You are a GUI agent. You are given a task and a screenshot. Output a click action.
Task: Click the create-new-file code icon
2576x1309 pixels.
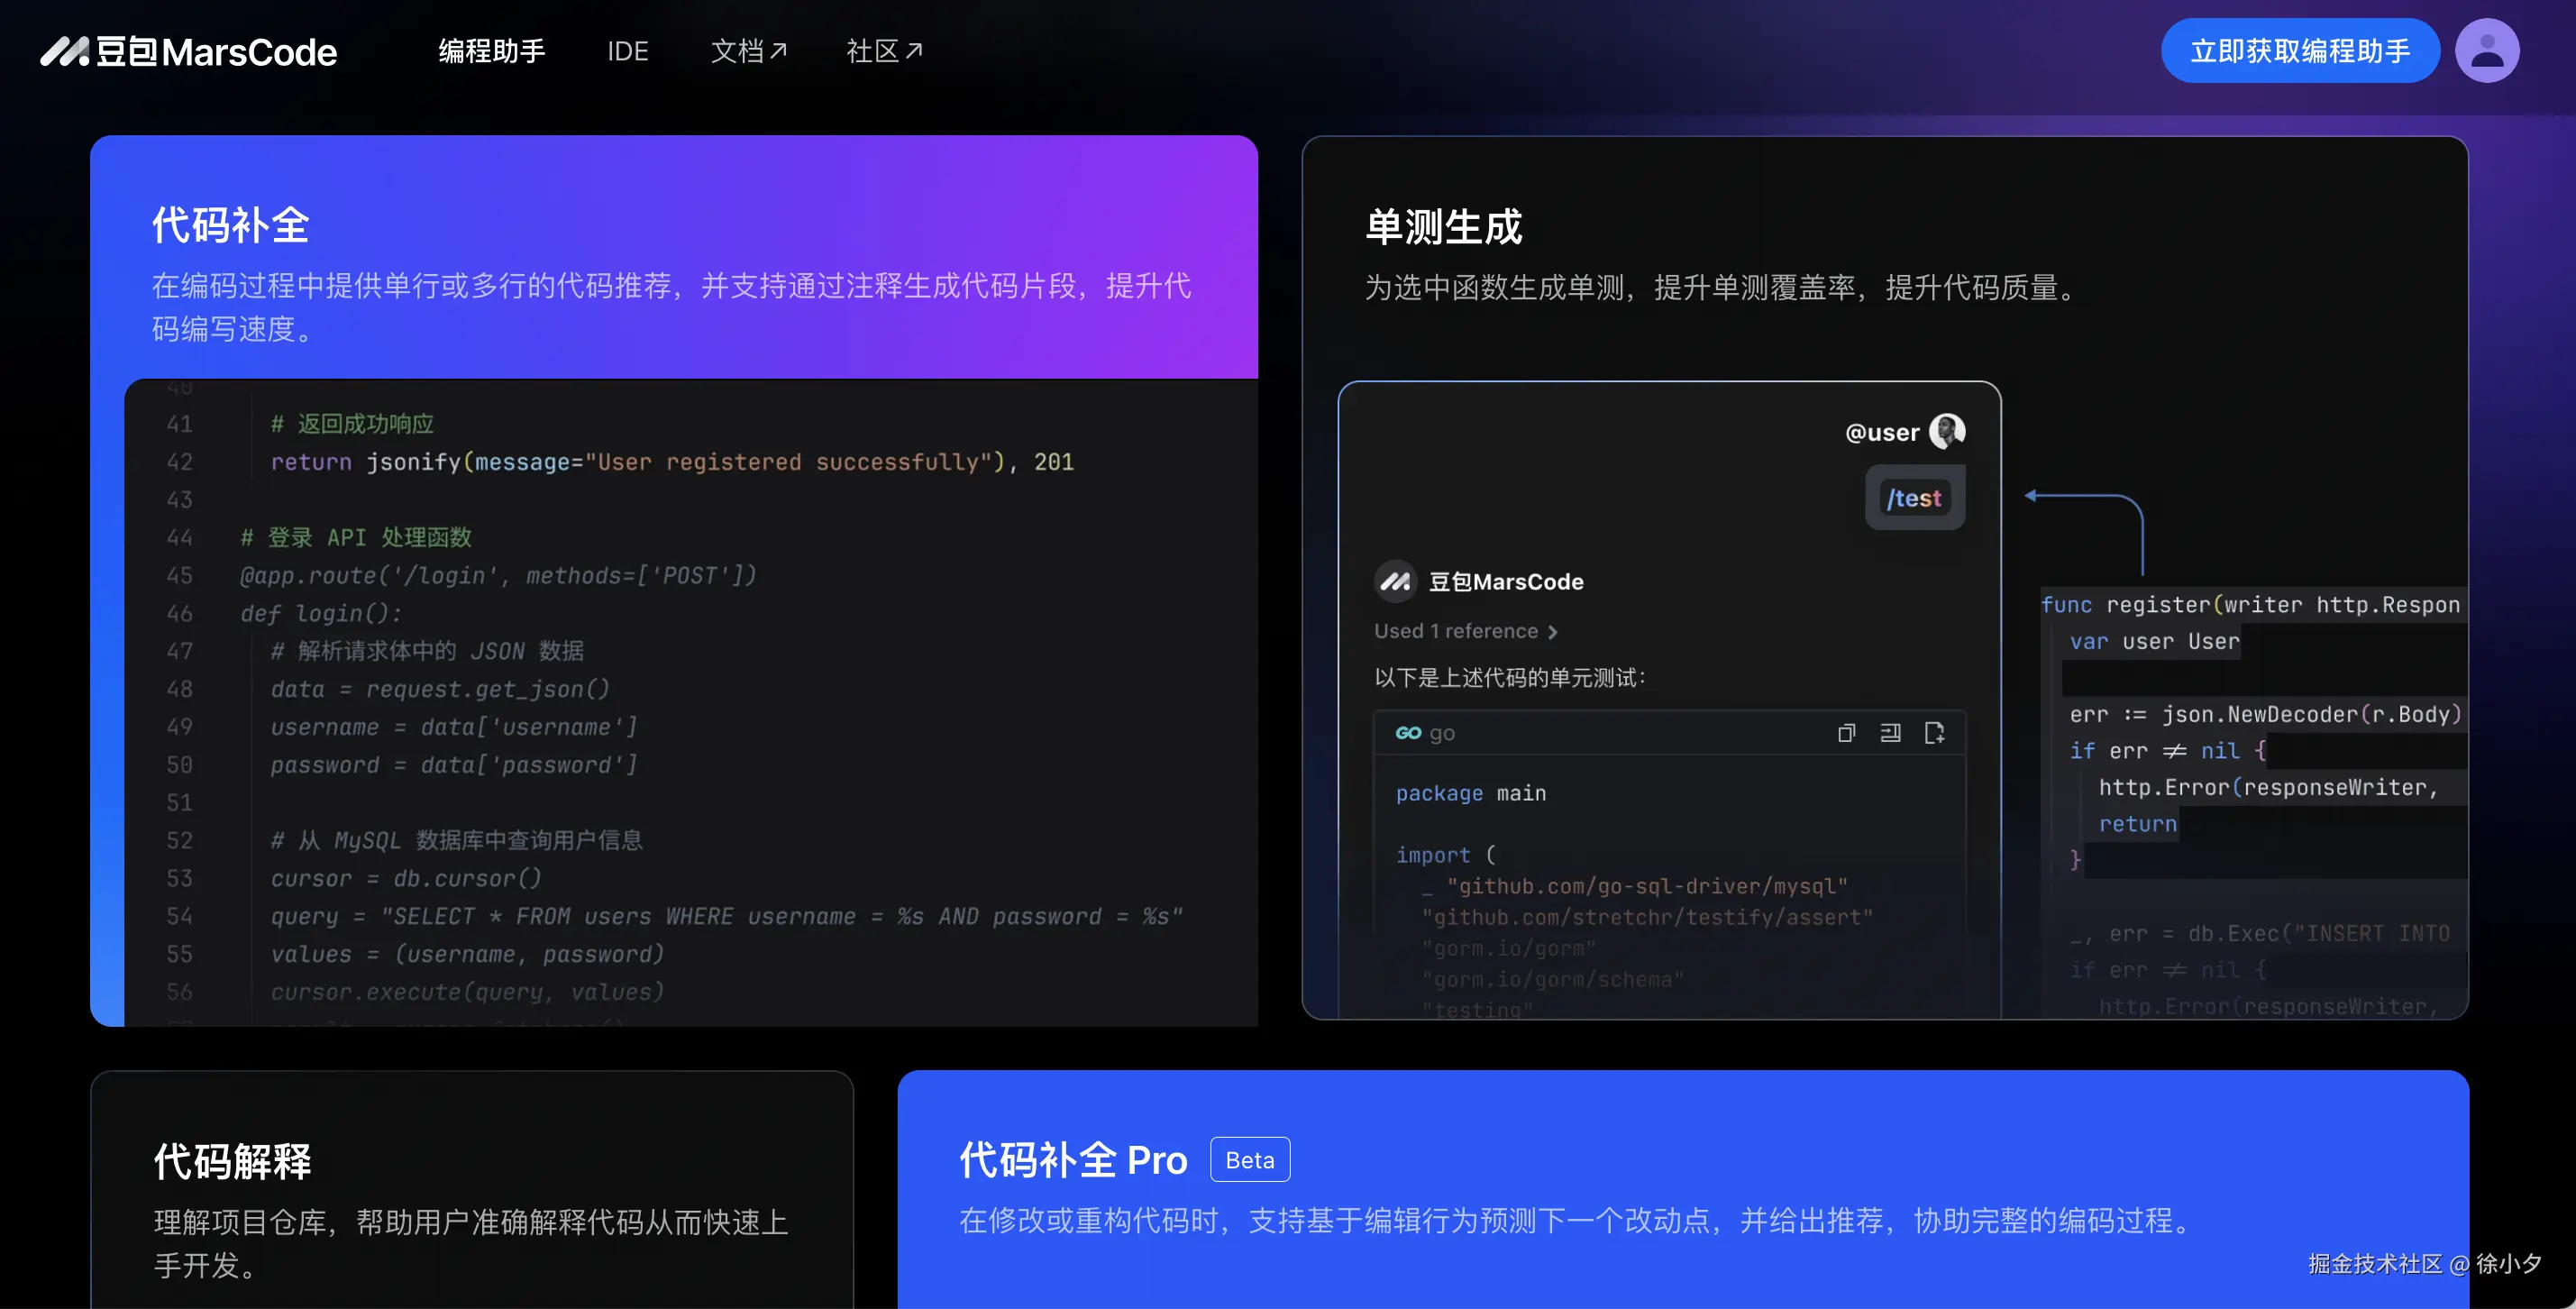click(1934, 733)
